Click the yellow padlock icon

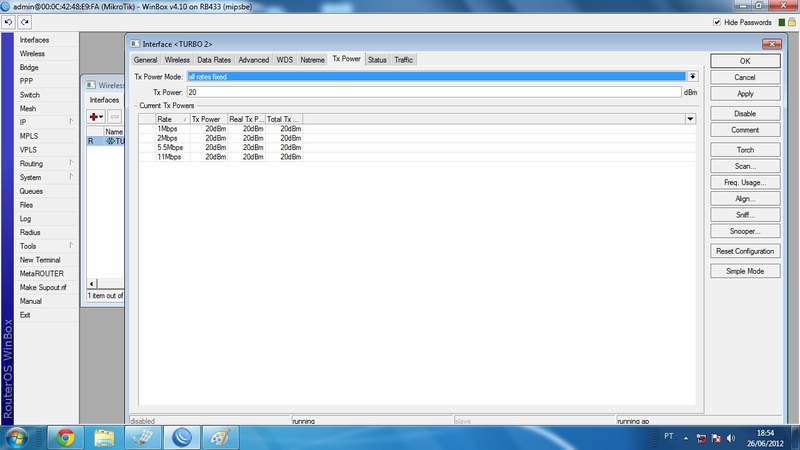pyautogui.click(x=792, y=22)
